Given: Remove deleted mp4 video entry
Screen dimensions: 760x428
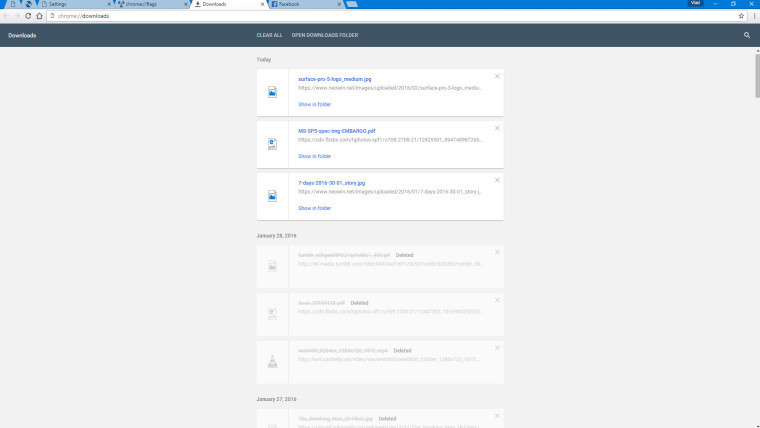Looking at the screenshot, I should coord(497,348).
